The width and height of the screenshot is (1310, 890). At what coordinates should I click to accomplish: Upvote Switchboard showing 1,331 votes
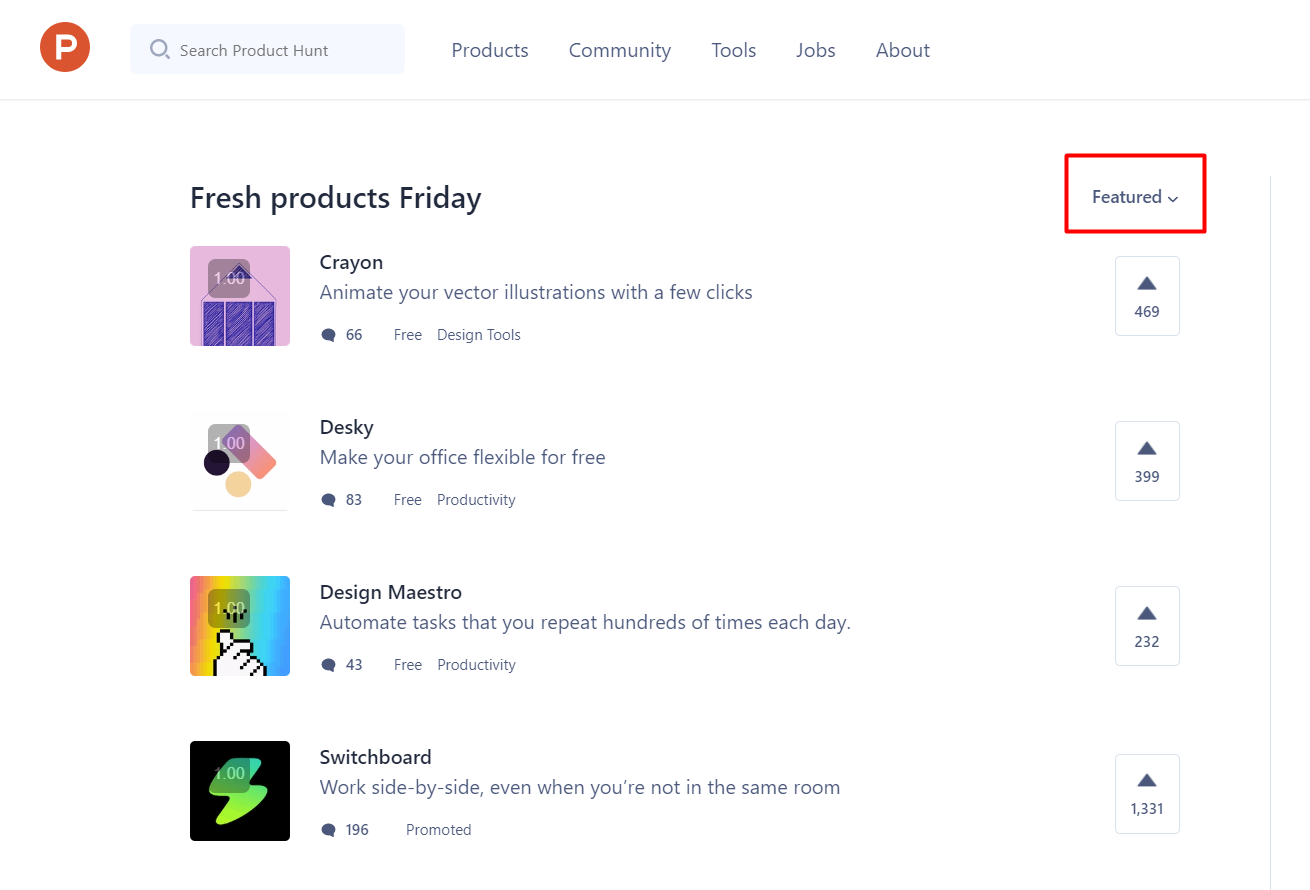[x=1147, y=794]
